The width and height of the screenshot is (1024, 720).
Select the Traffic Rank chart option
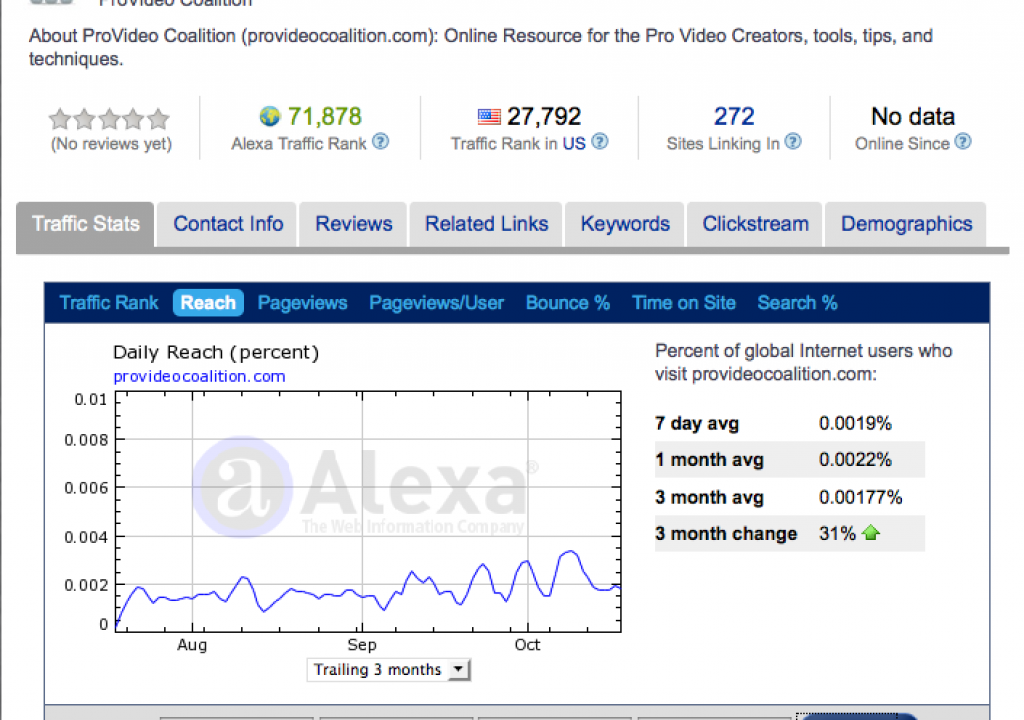pyautogui.click(x=109, y=303)
